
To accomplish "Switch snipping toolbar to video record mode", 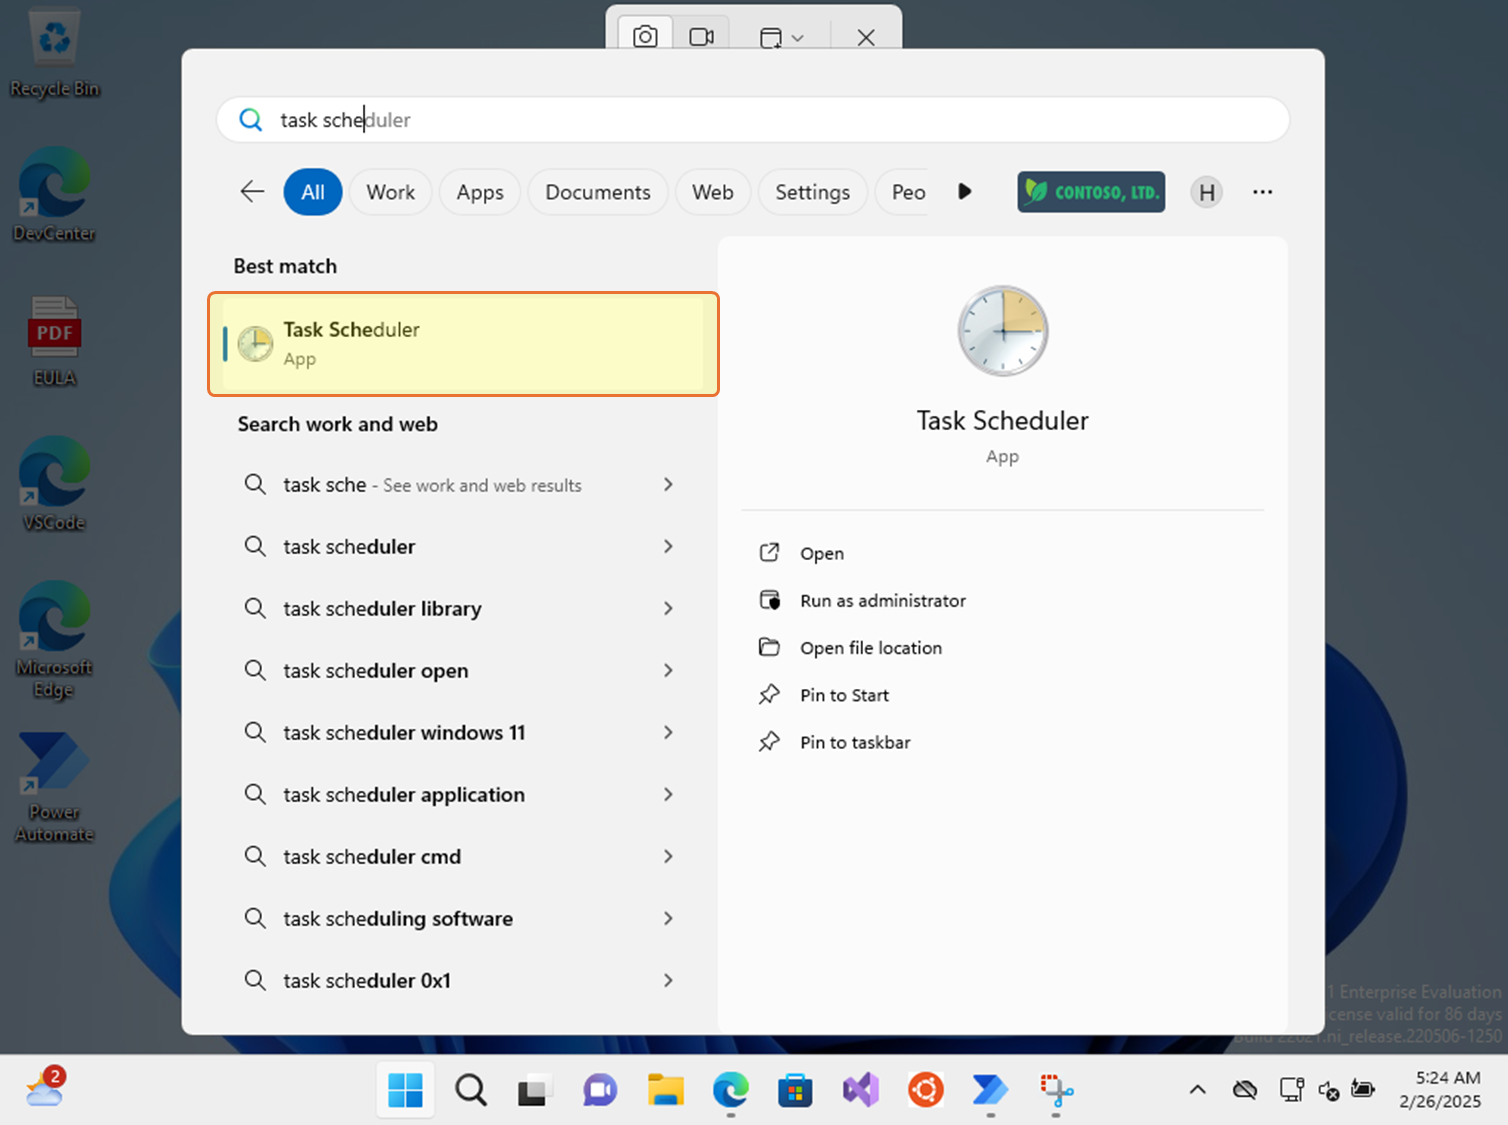I will tap(701, 37).
